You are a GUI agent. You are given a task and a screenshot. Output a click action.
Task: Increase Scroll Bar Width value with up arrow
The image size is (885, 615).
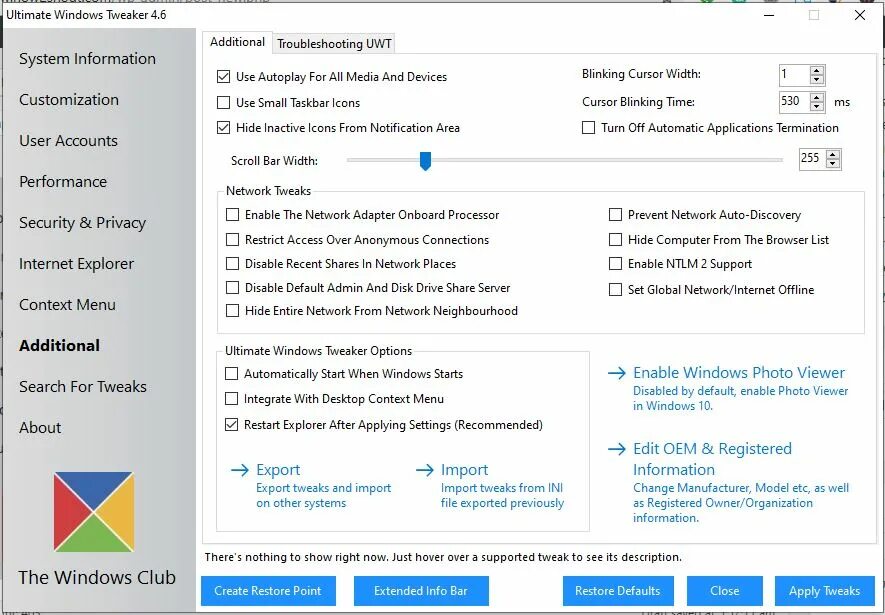coord(833,155)
